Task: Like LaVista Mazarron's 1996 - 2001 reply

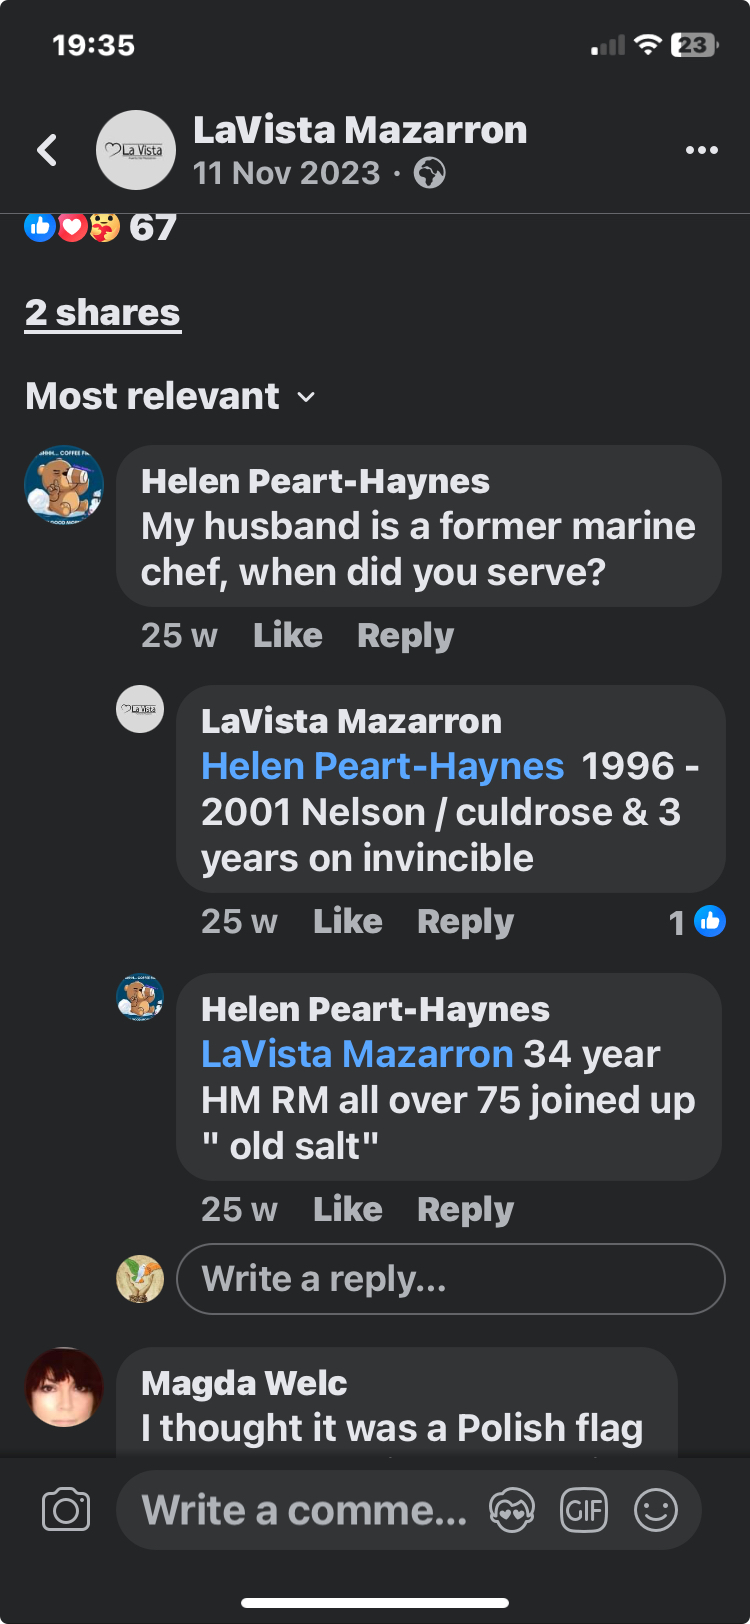Action: point(348,921)
